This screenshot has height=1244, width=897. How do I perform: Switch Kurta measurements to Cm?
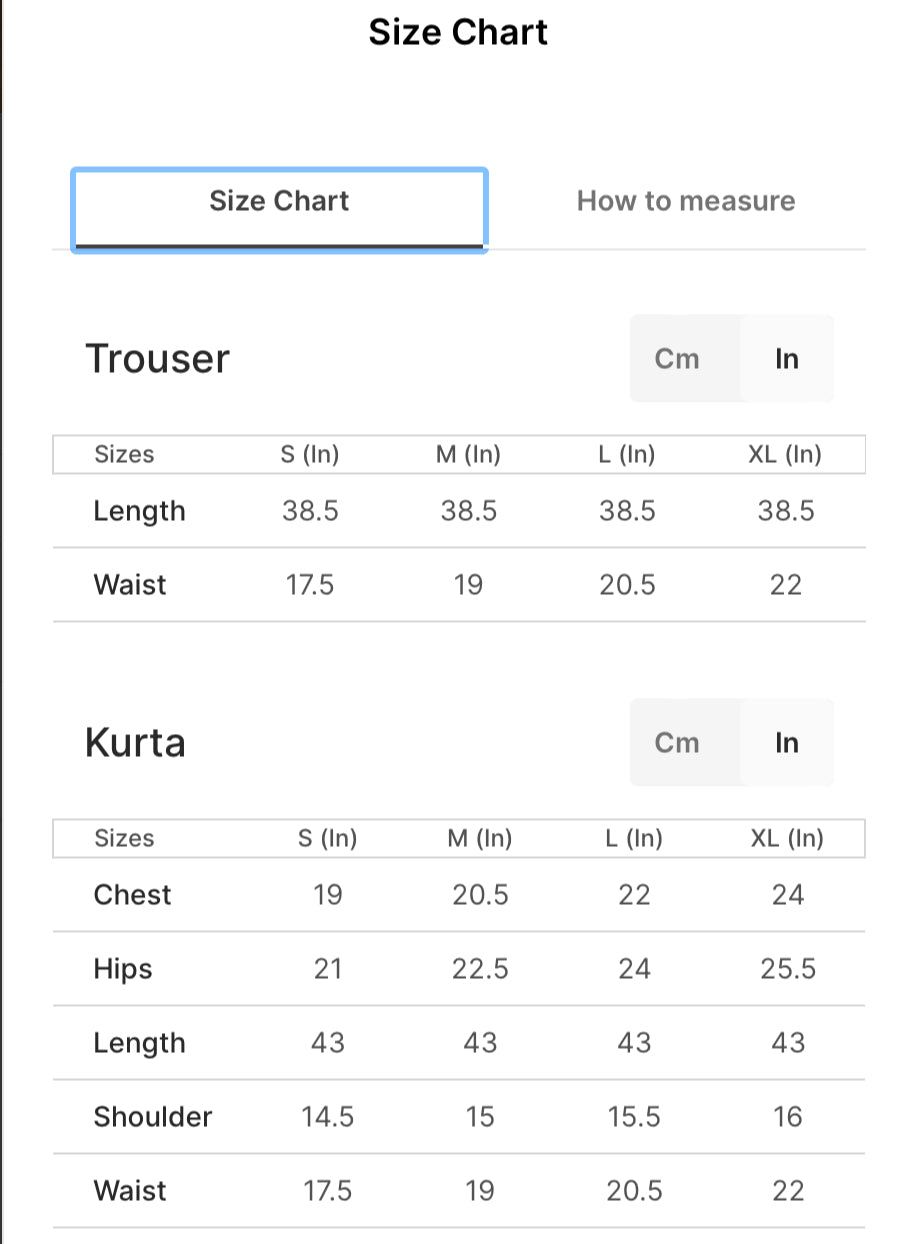point(677,743)
